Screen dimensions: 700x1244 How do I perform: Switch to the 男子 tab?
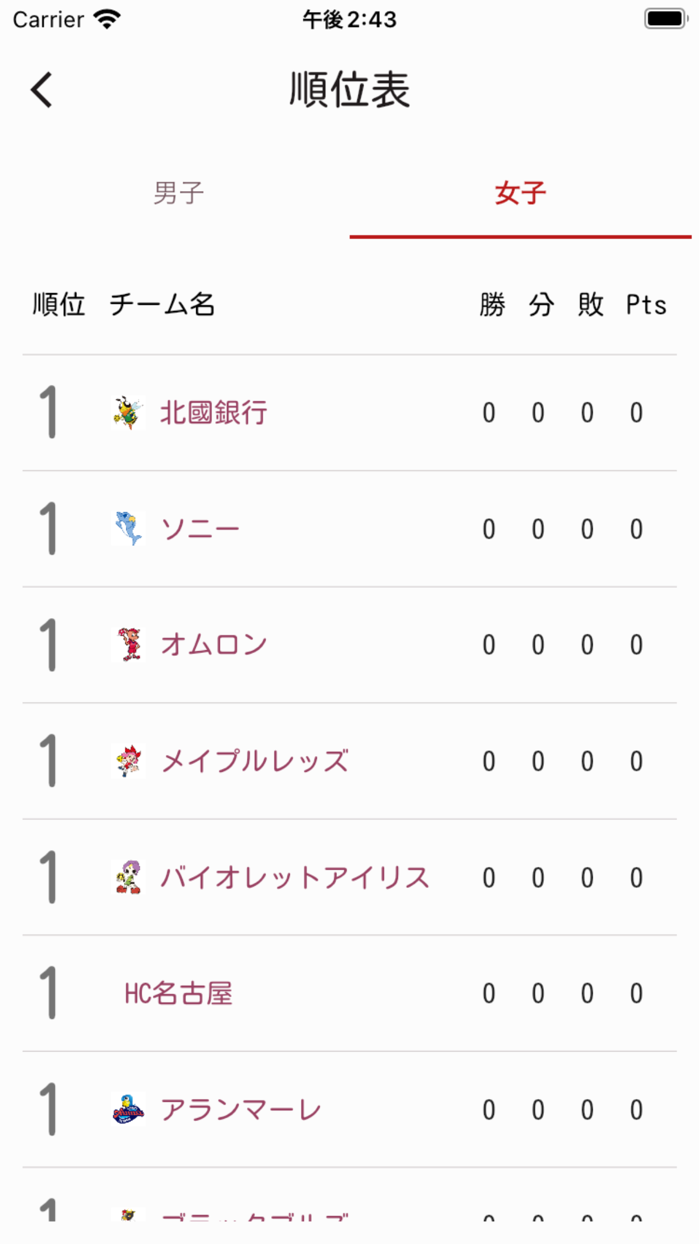tap(178, 192)
